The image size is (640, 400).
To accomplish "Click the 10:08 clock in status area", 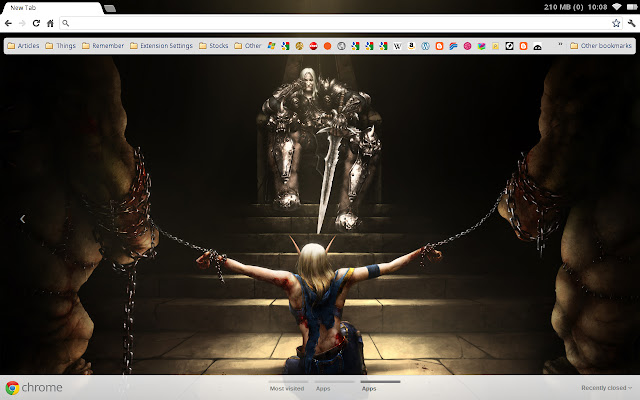I will (597, 7).
